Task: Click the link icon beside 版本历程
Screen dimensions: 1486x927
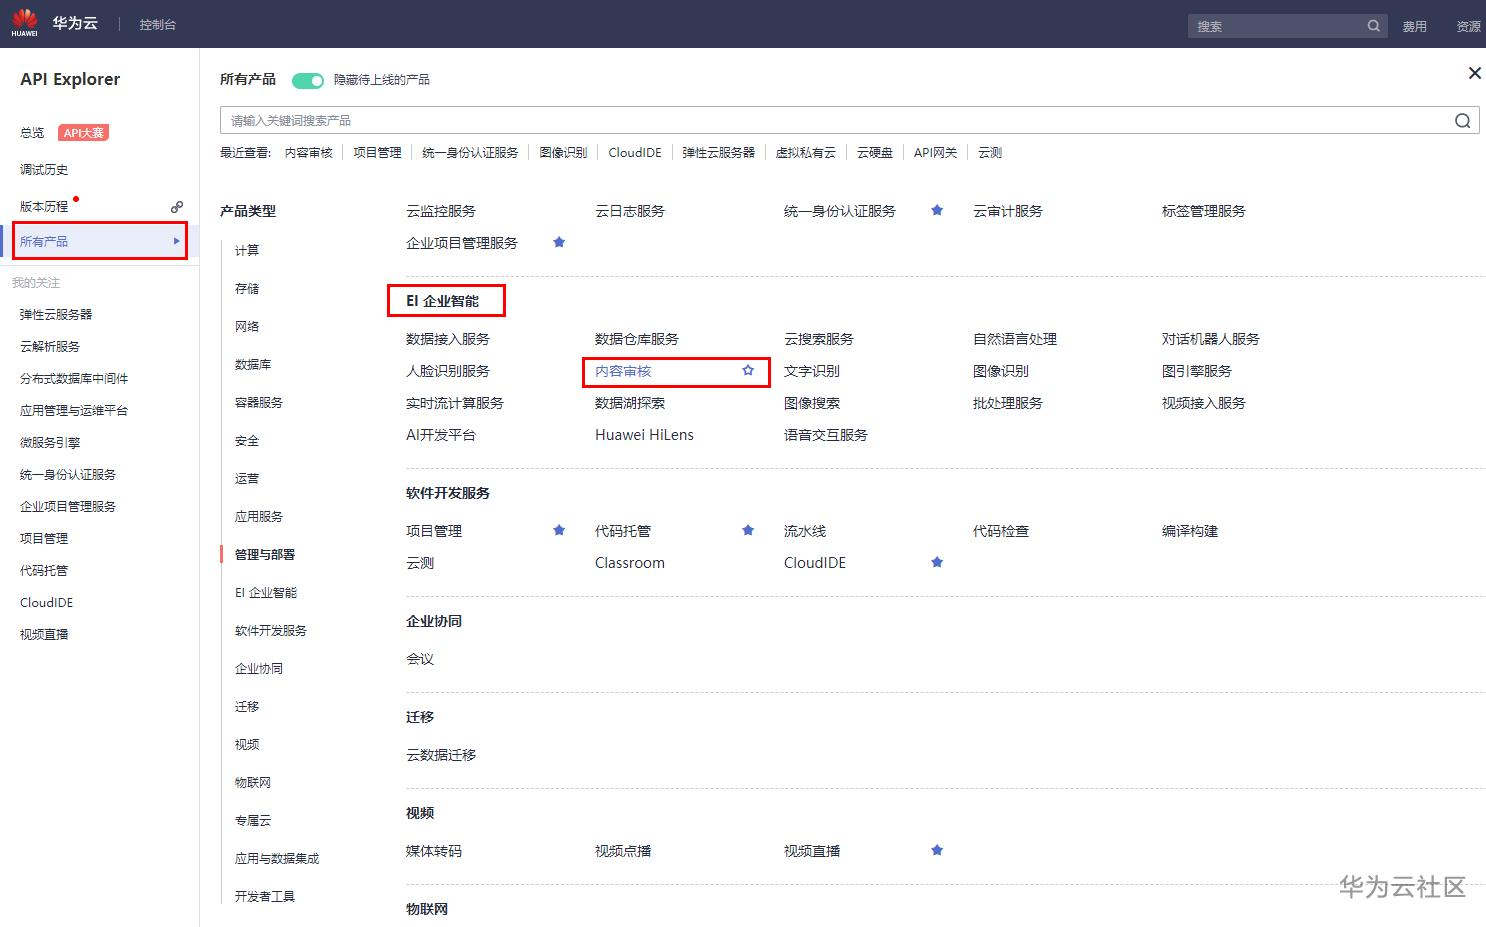Action: [177, 207]
